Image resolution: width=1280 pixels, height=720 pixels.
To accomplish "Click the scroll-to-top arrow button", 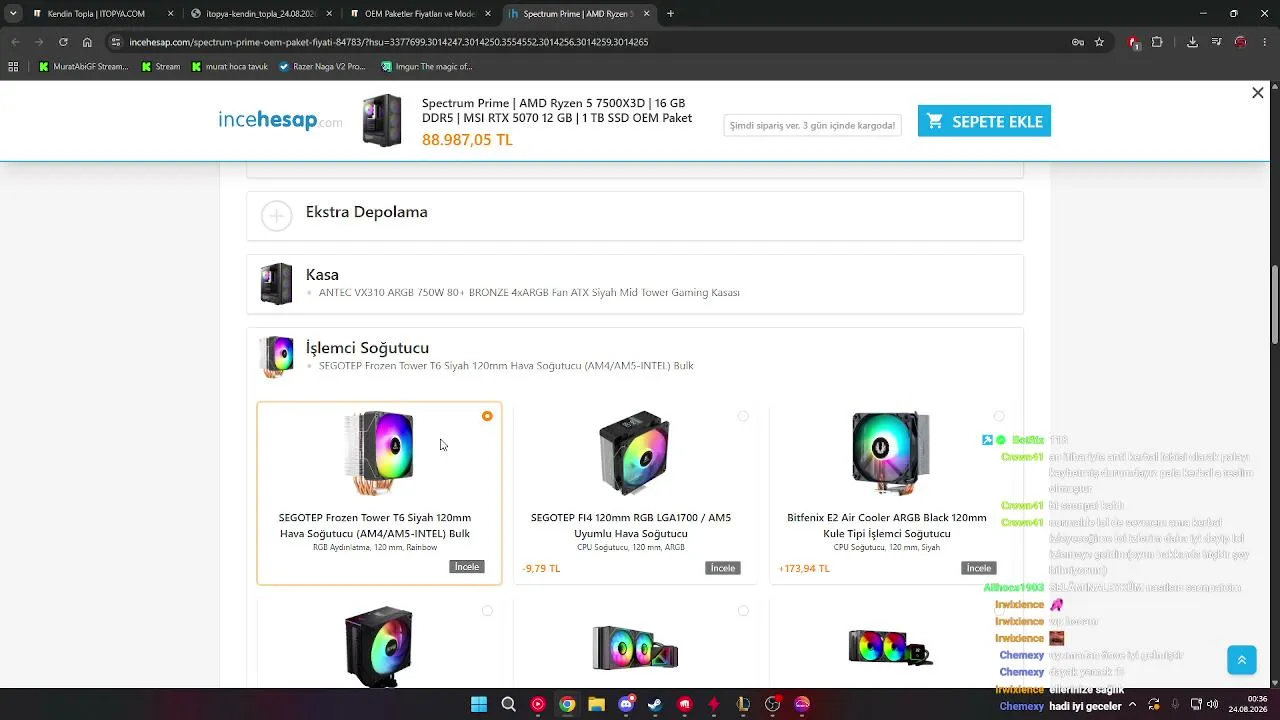I will [1242, 660].
